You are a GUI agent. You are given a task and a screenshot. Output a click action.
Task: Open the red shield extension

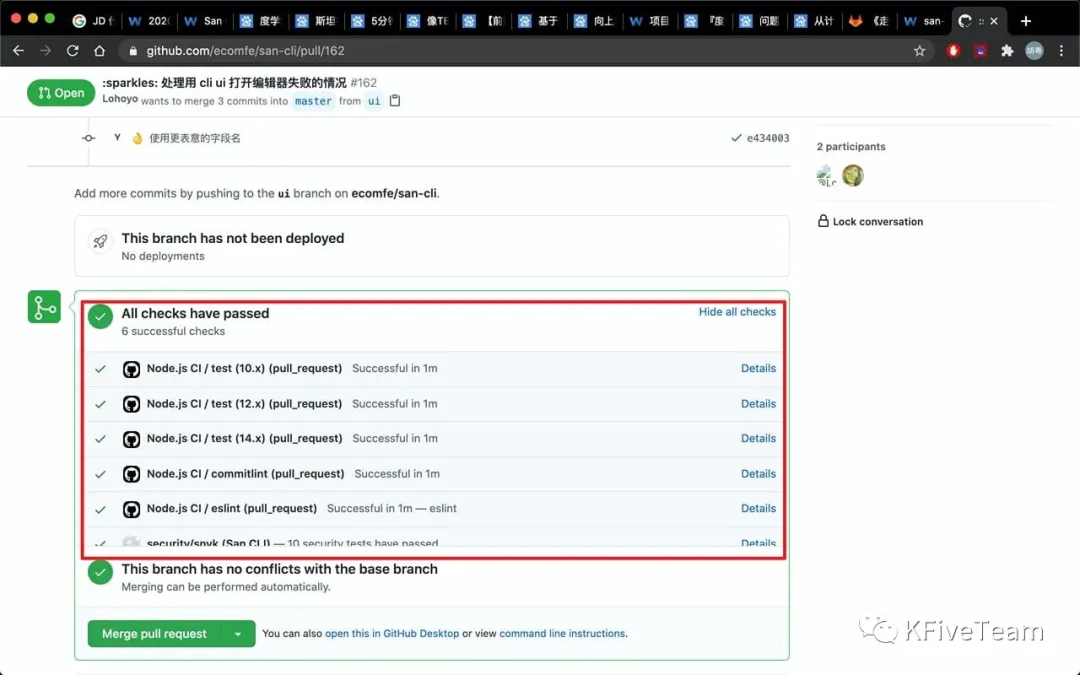pyautogui.click(x=953, y=51)
